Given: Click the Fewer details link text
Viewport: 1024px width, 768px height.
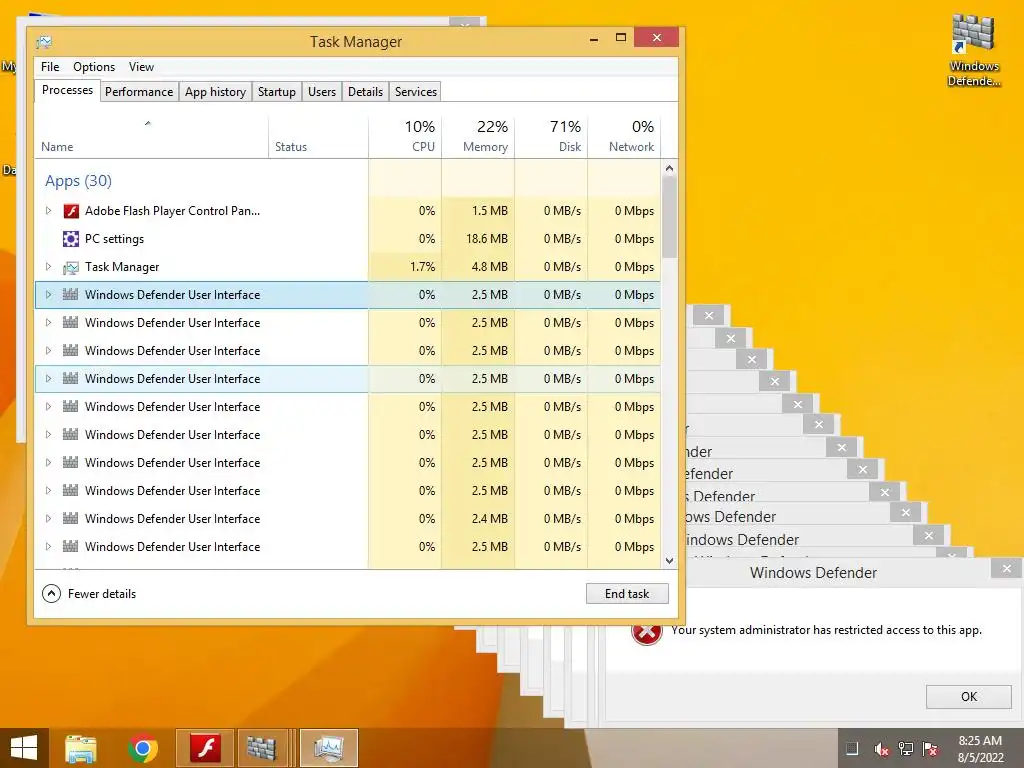Looking at the screenshot, I should [x=102, y=594].
